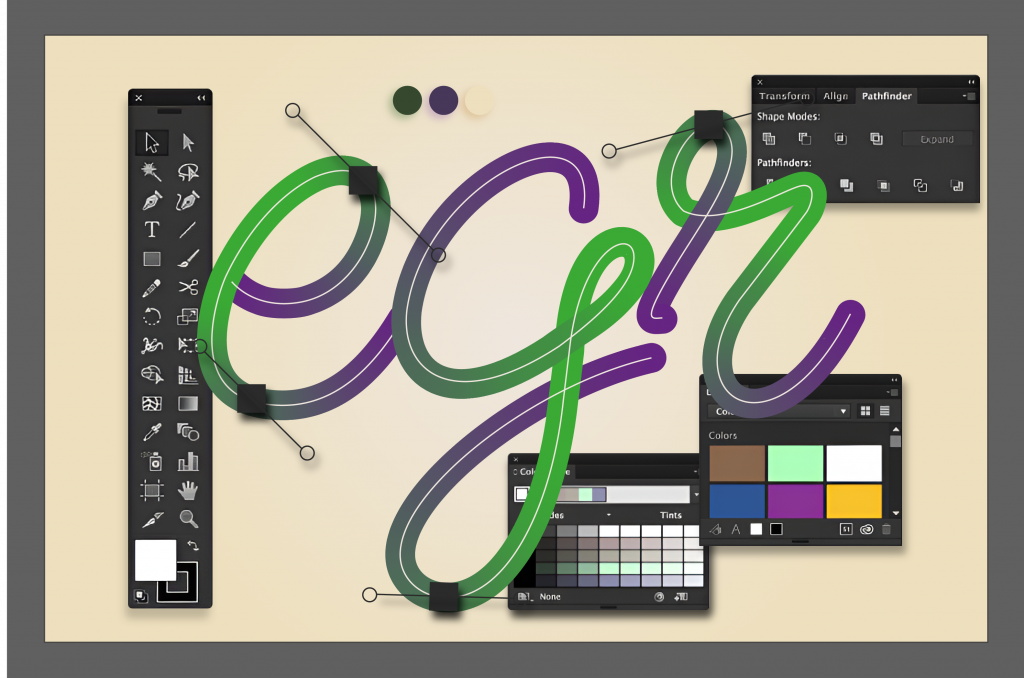The width and height of the screenshot is (1024, 678).
Task: Switch swatches to grid view
Action: pyautogui.click(x=865, y=411)
